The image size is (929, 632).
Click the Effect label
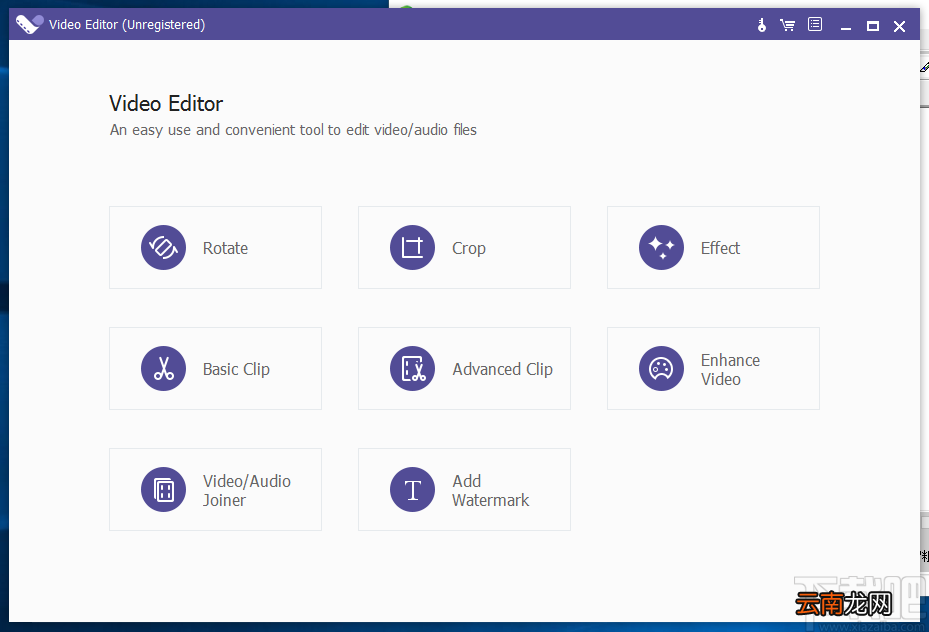[720, 248]
